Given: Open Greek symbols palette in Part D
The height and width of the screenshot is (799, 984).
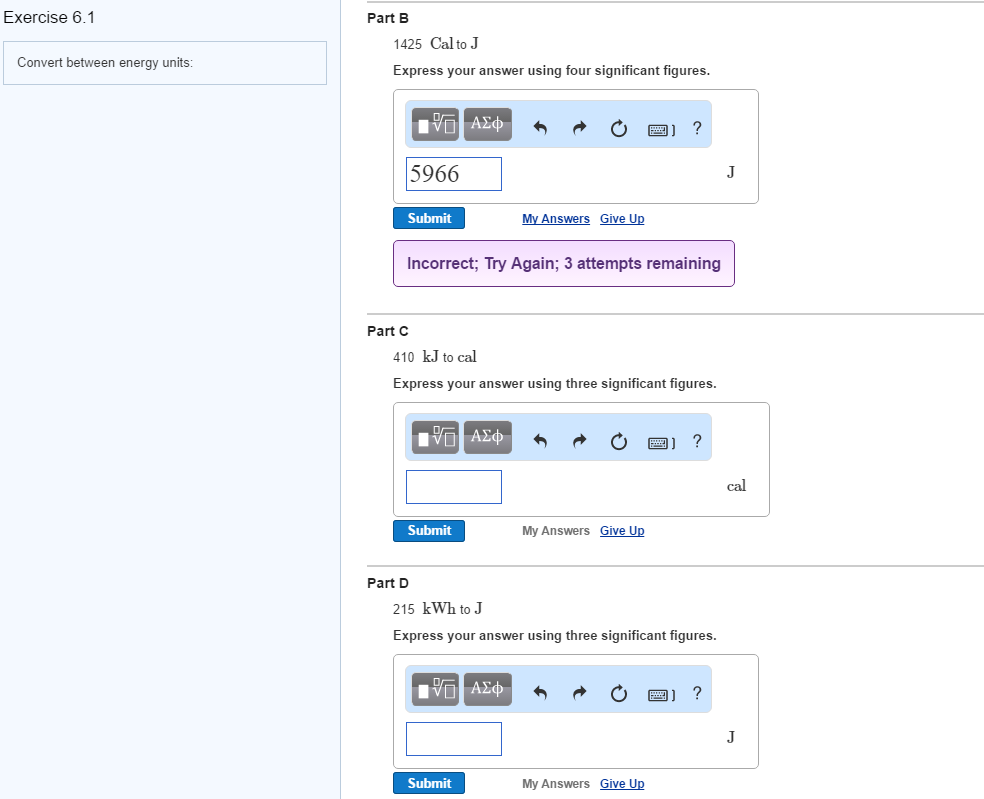Looking at the screenshot, I should (487, 689).
